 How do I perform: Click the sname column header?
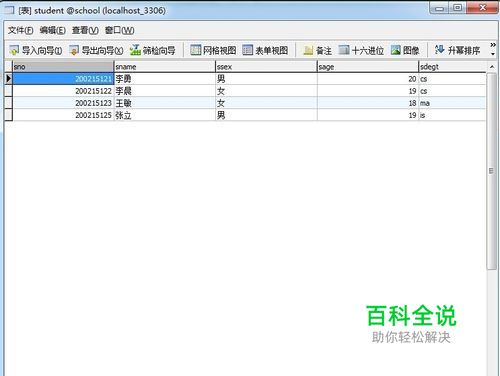[x=165, y=67]
